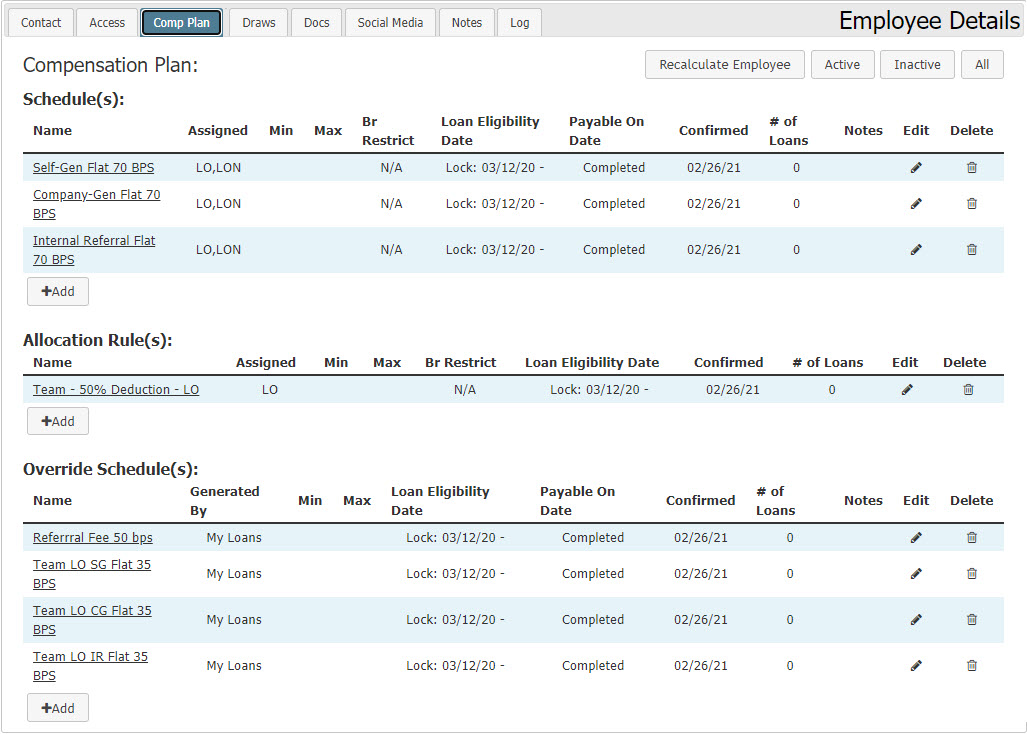The width and height of the screenshot is (1027, 734).
Task: Filter compensation plans by Inactive
Action: [x=917, y=65]
